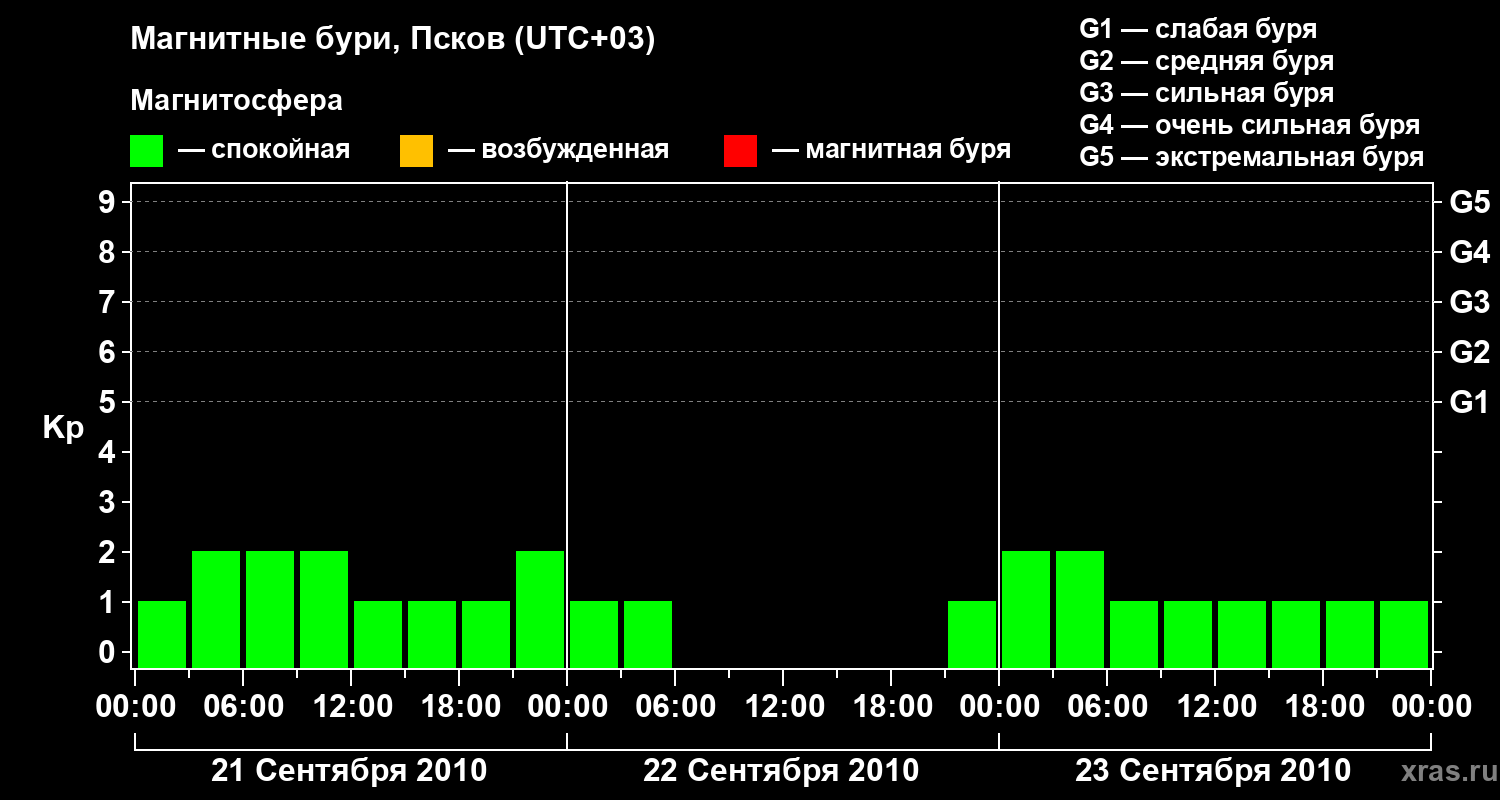Click the xras.ru watermark link
1500x800 pixels.
[x=1444, y=771]
